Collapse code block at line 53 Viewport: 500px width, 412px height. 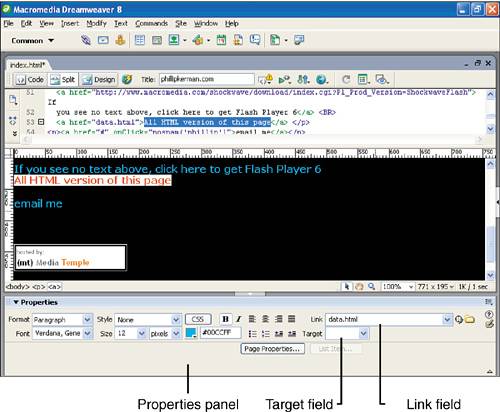point(41,122)
